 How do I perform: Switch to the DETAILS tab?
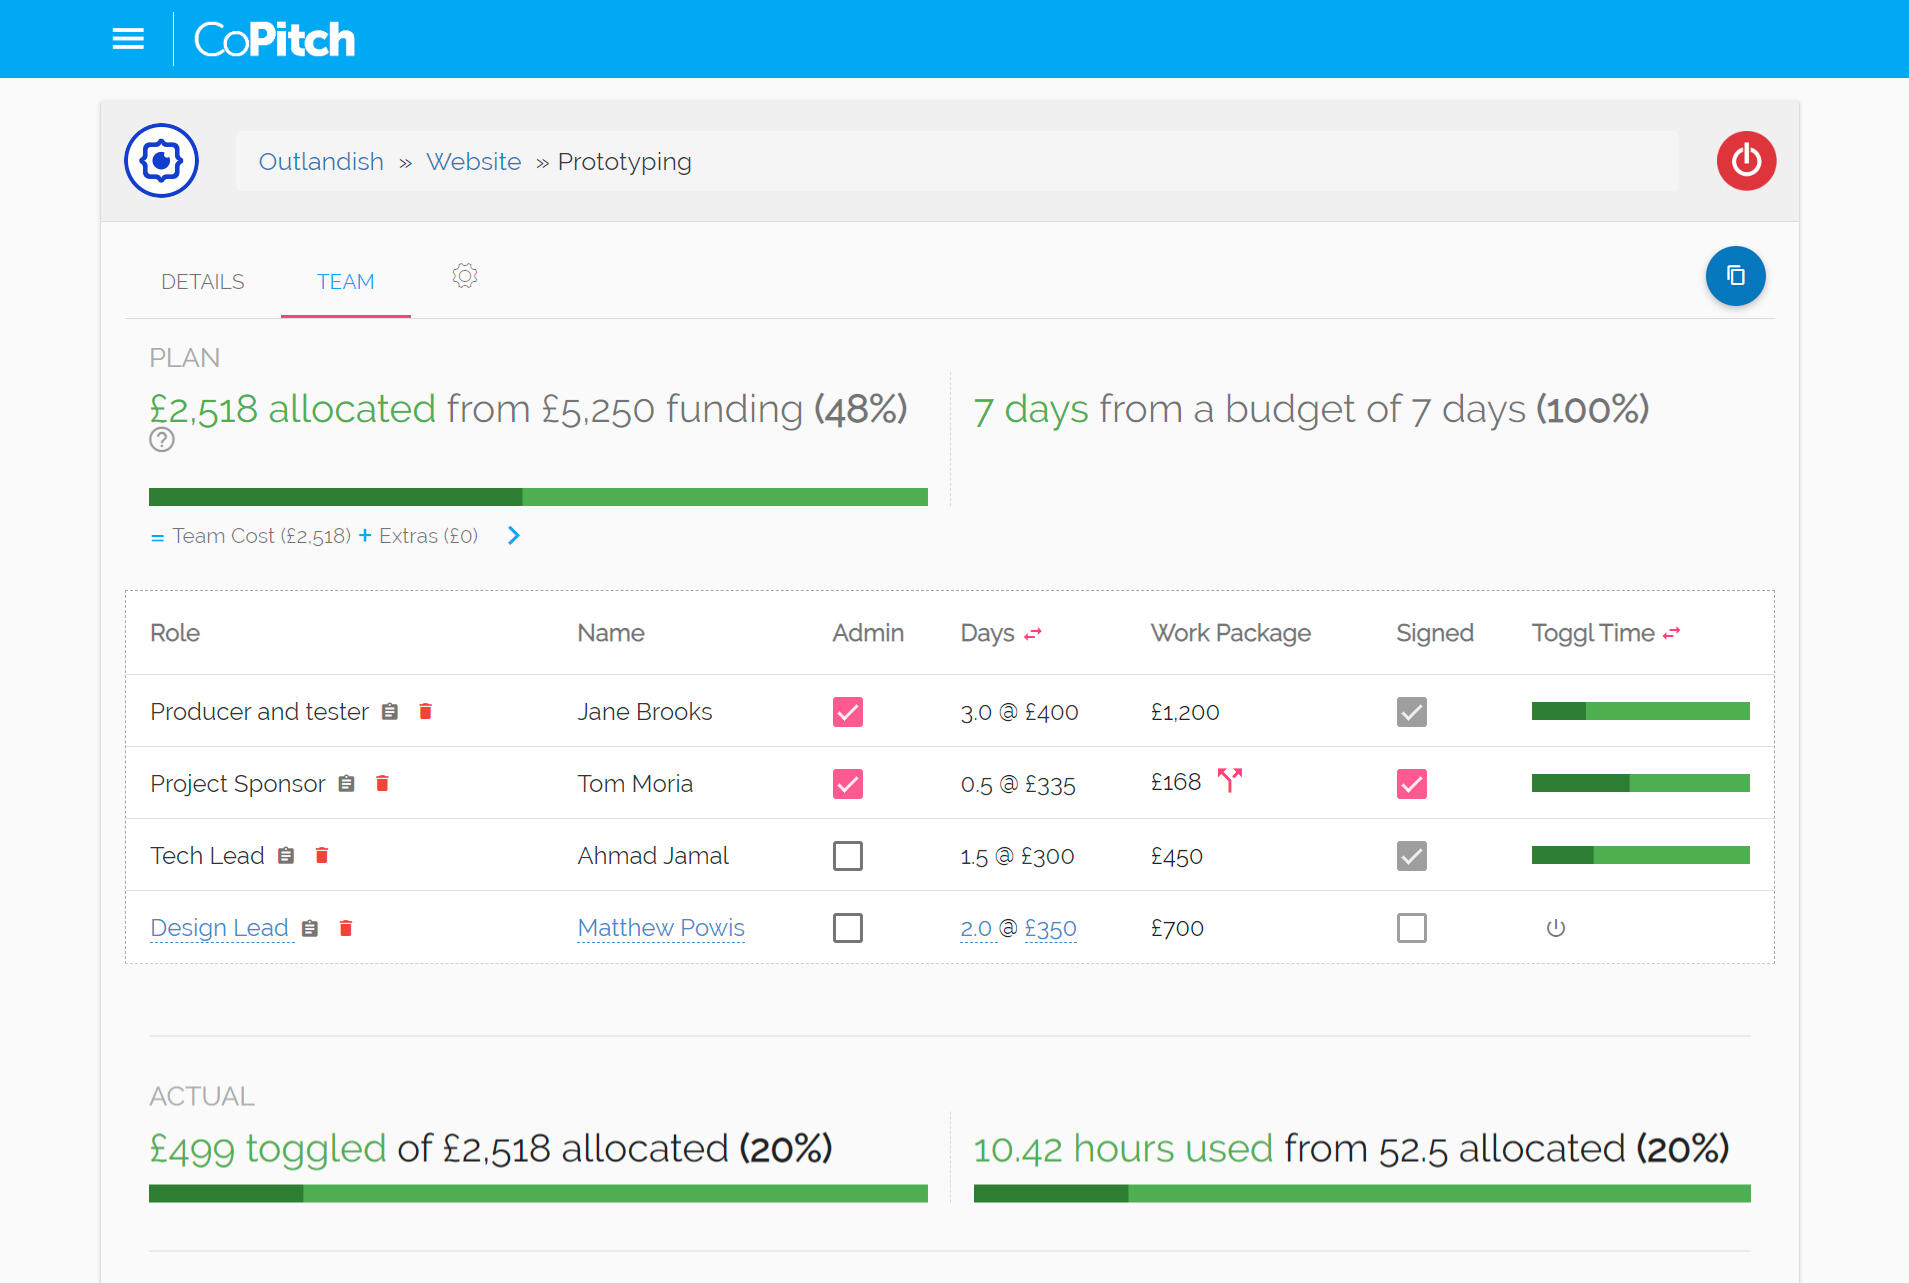pyautogui.click(x=202, y=282)
